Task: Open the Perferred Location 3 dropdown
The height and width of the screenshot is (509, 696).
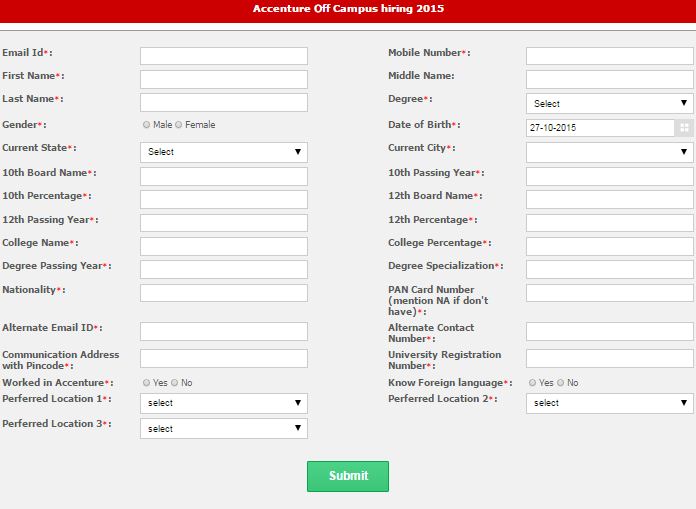Action: [x=224, y=428]
